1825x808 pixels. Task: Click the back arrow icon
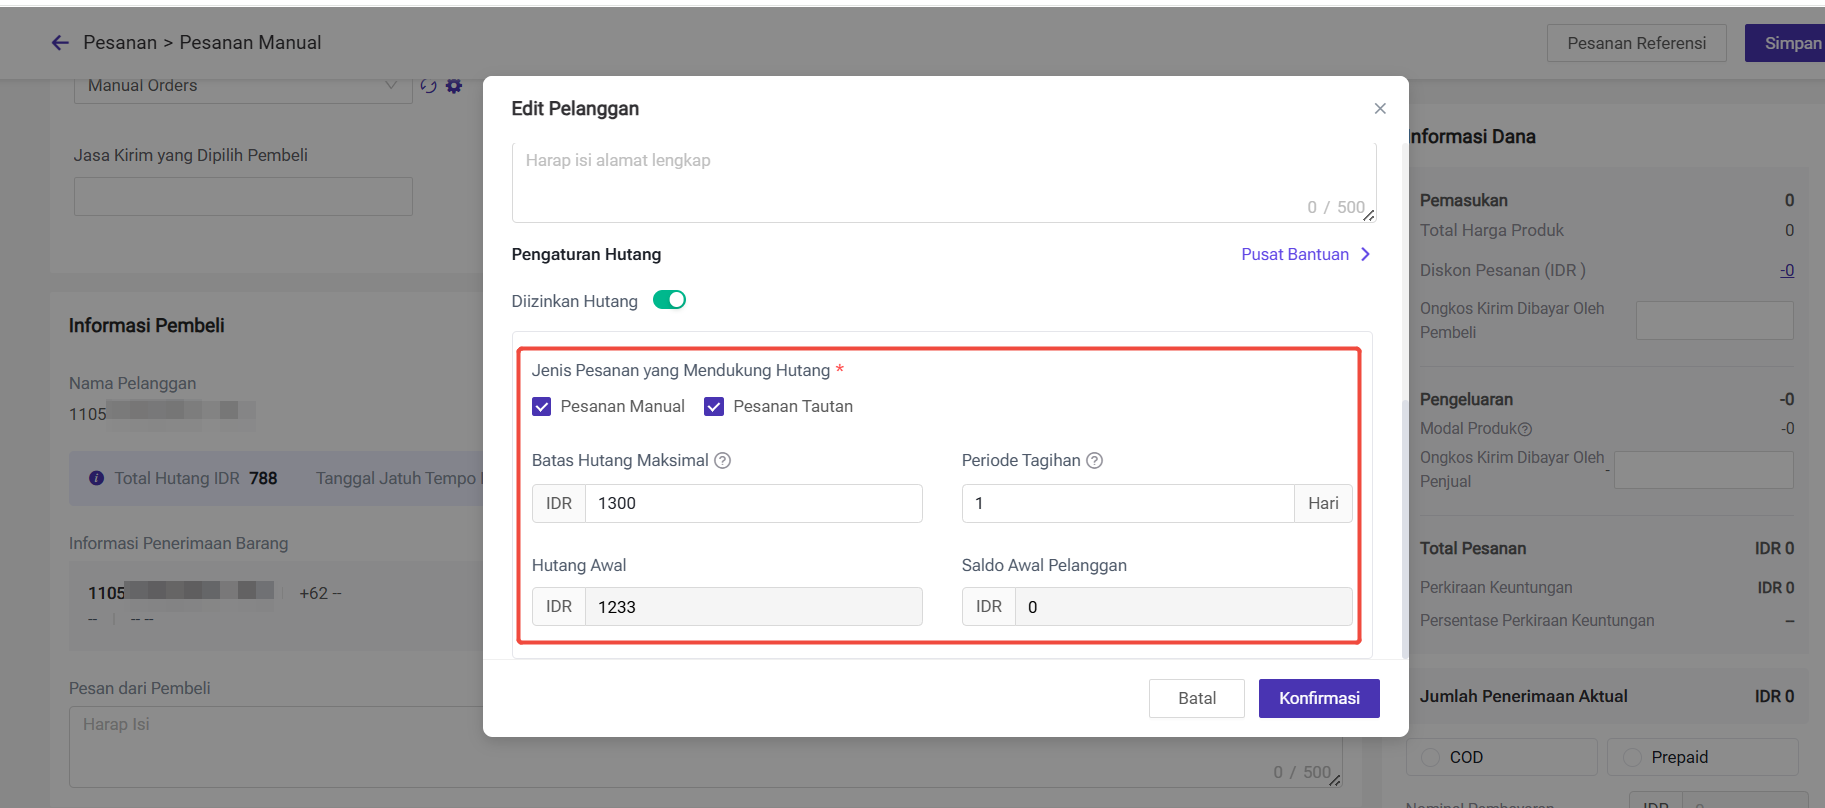coord(60,43)
